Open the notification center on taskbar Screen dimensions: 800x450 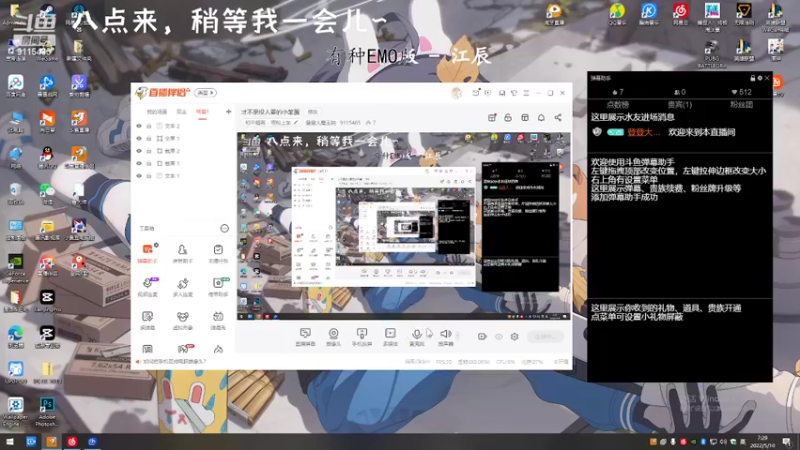pos(787,442)
